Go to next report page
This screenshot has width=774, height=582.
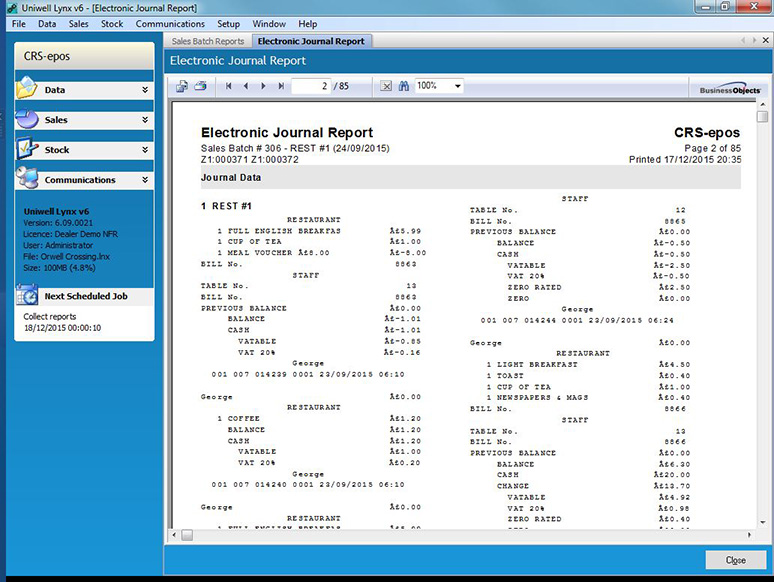click(263, 87)
